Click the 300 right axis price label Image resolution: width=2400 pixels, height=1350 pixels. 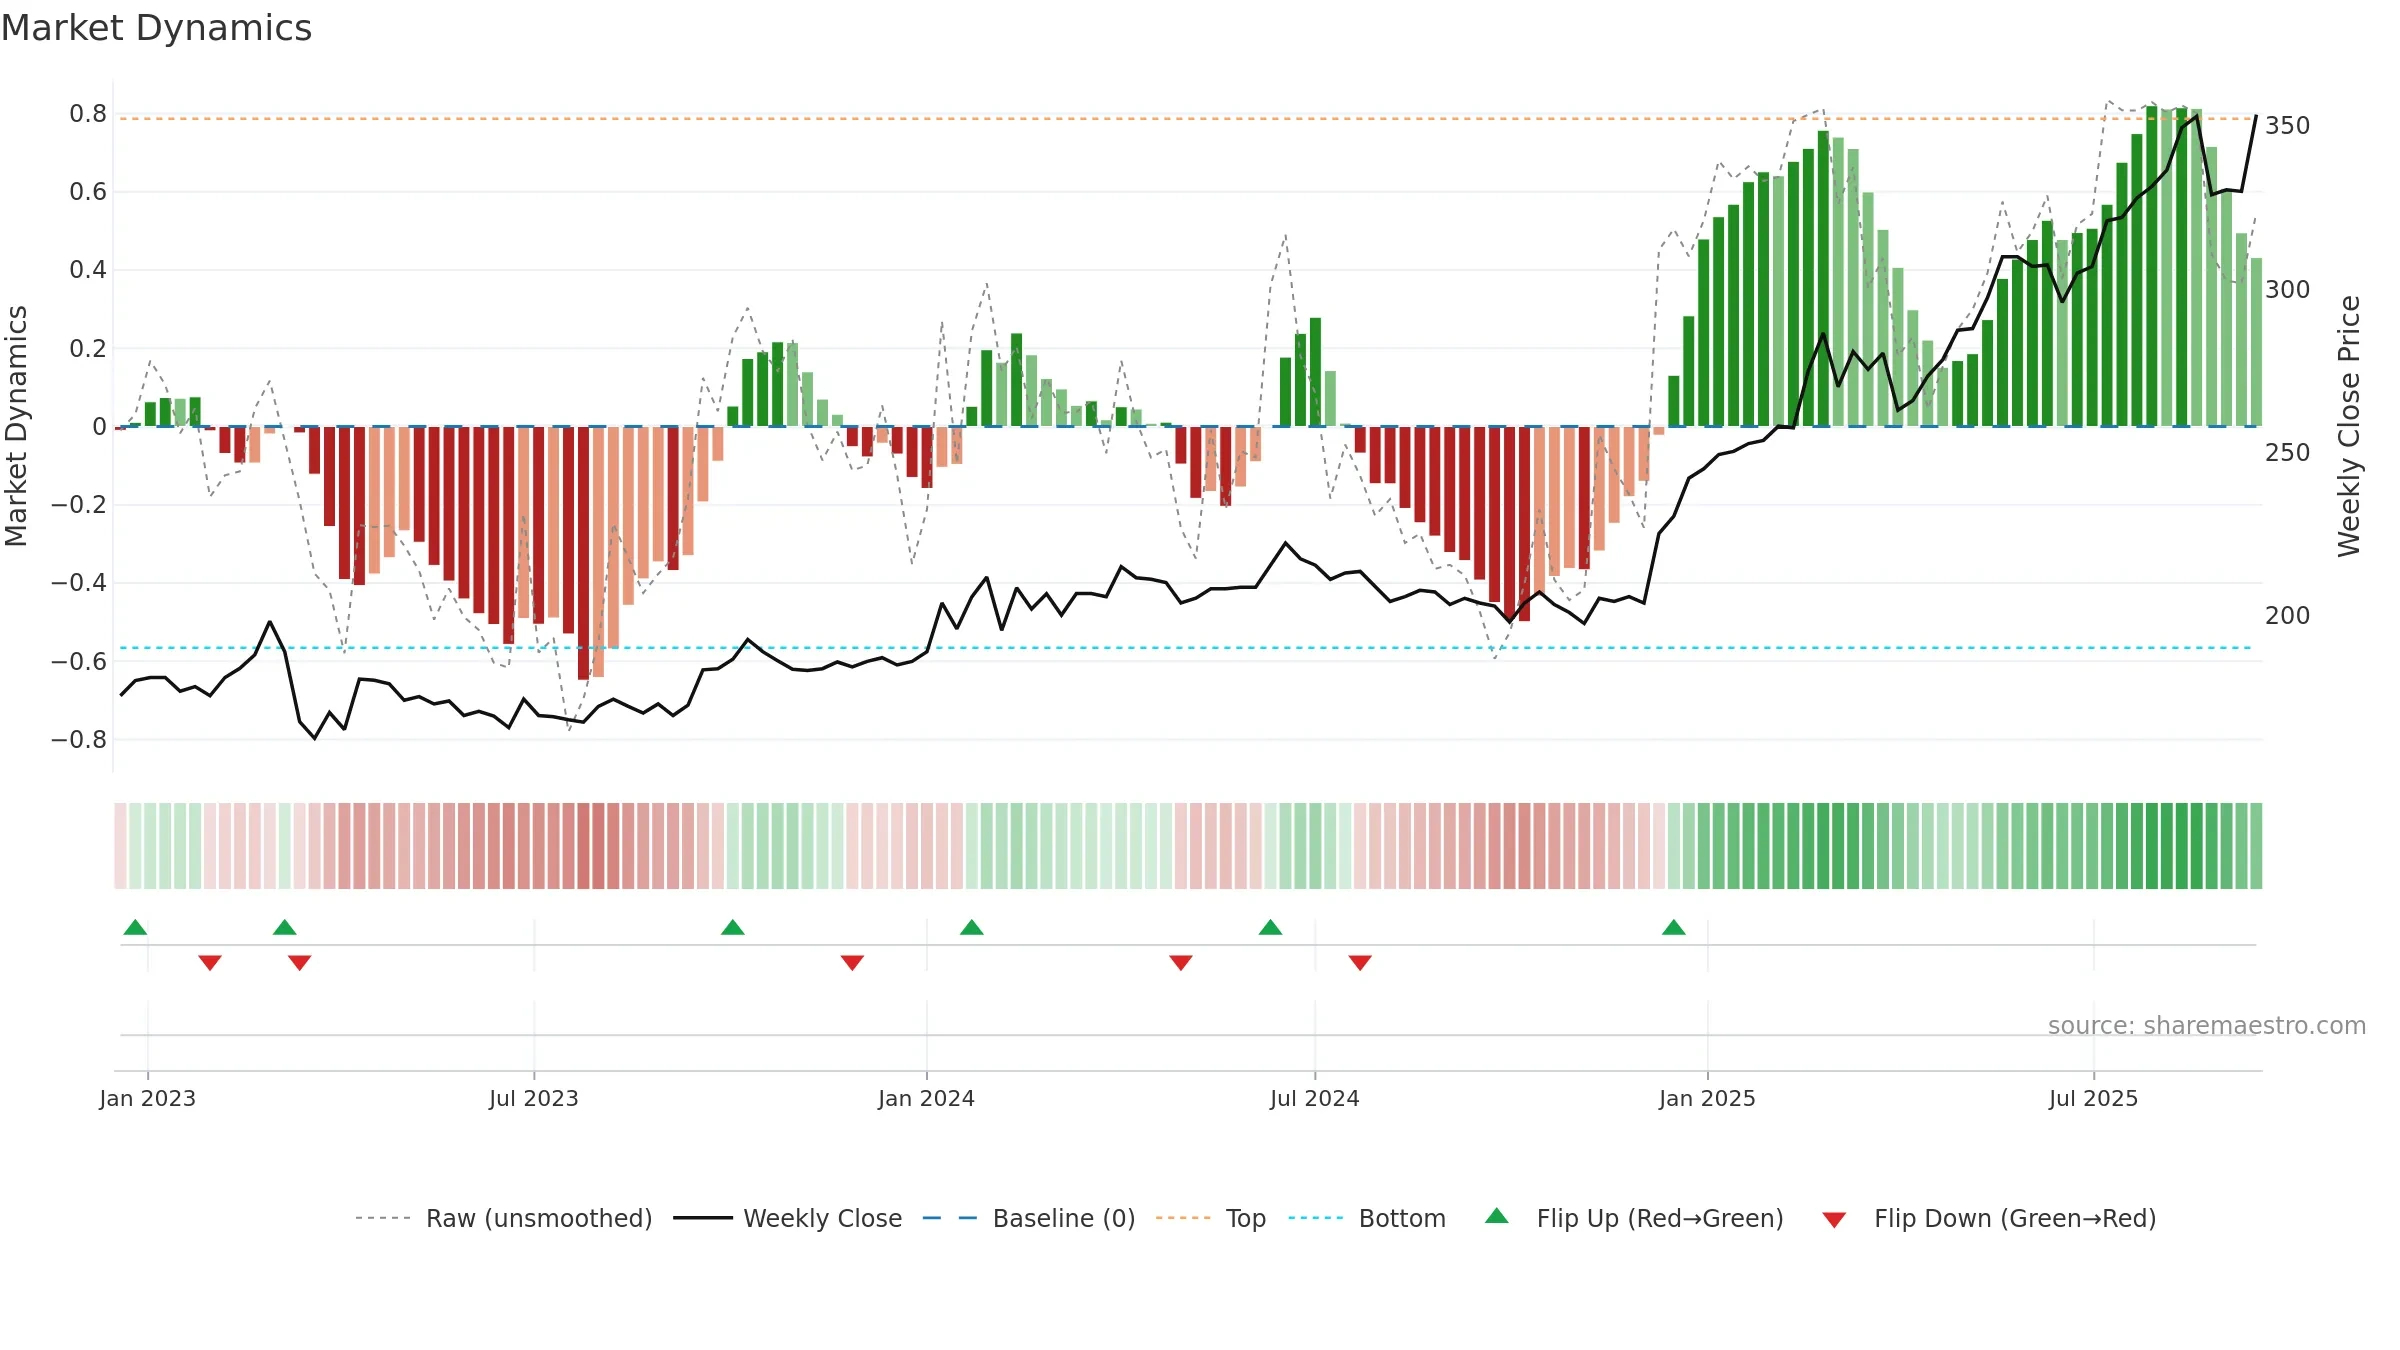coord(2288,290)
